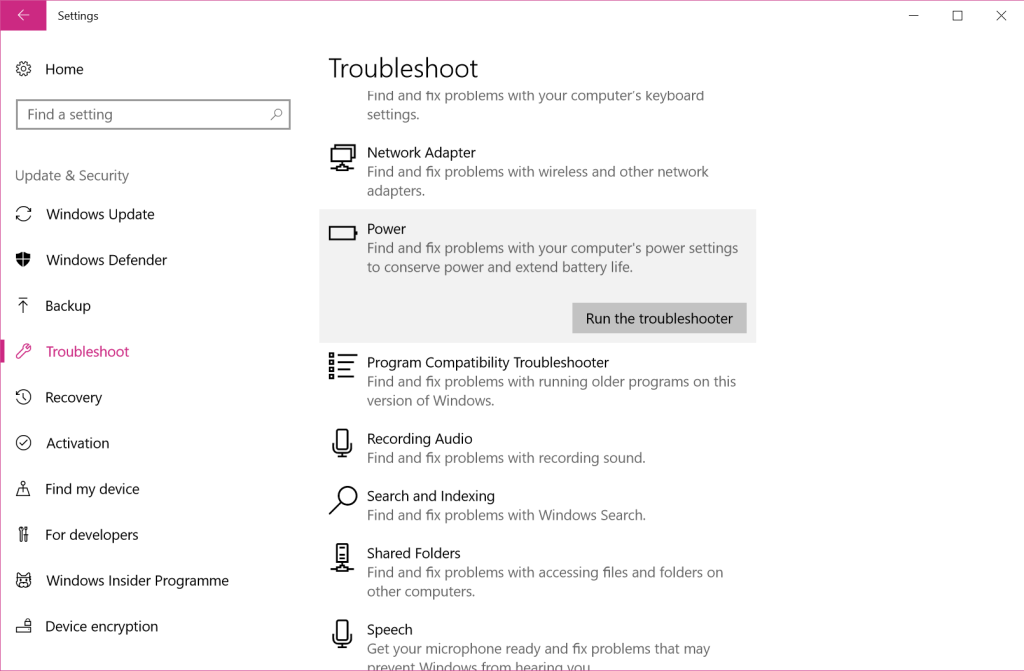Viewport: 1024px width, 671px height.
Task: Click the Recovery clock icon
Action: pyautogui.click(x=24, y=397)
